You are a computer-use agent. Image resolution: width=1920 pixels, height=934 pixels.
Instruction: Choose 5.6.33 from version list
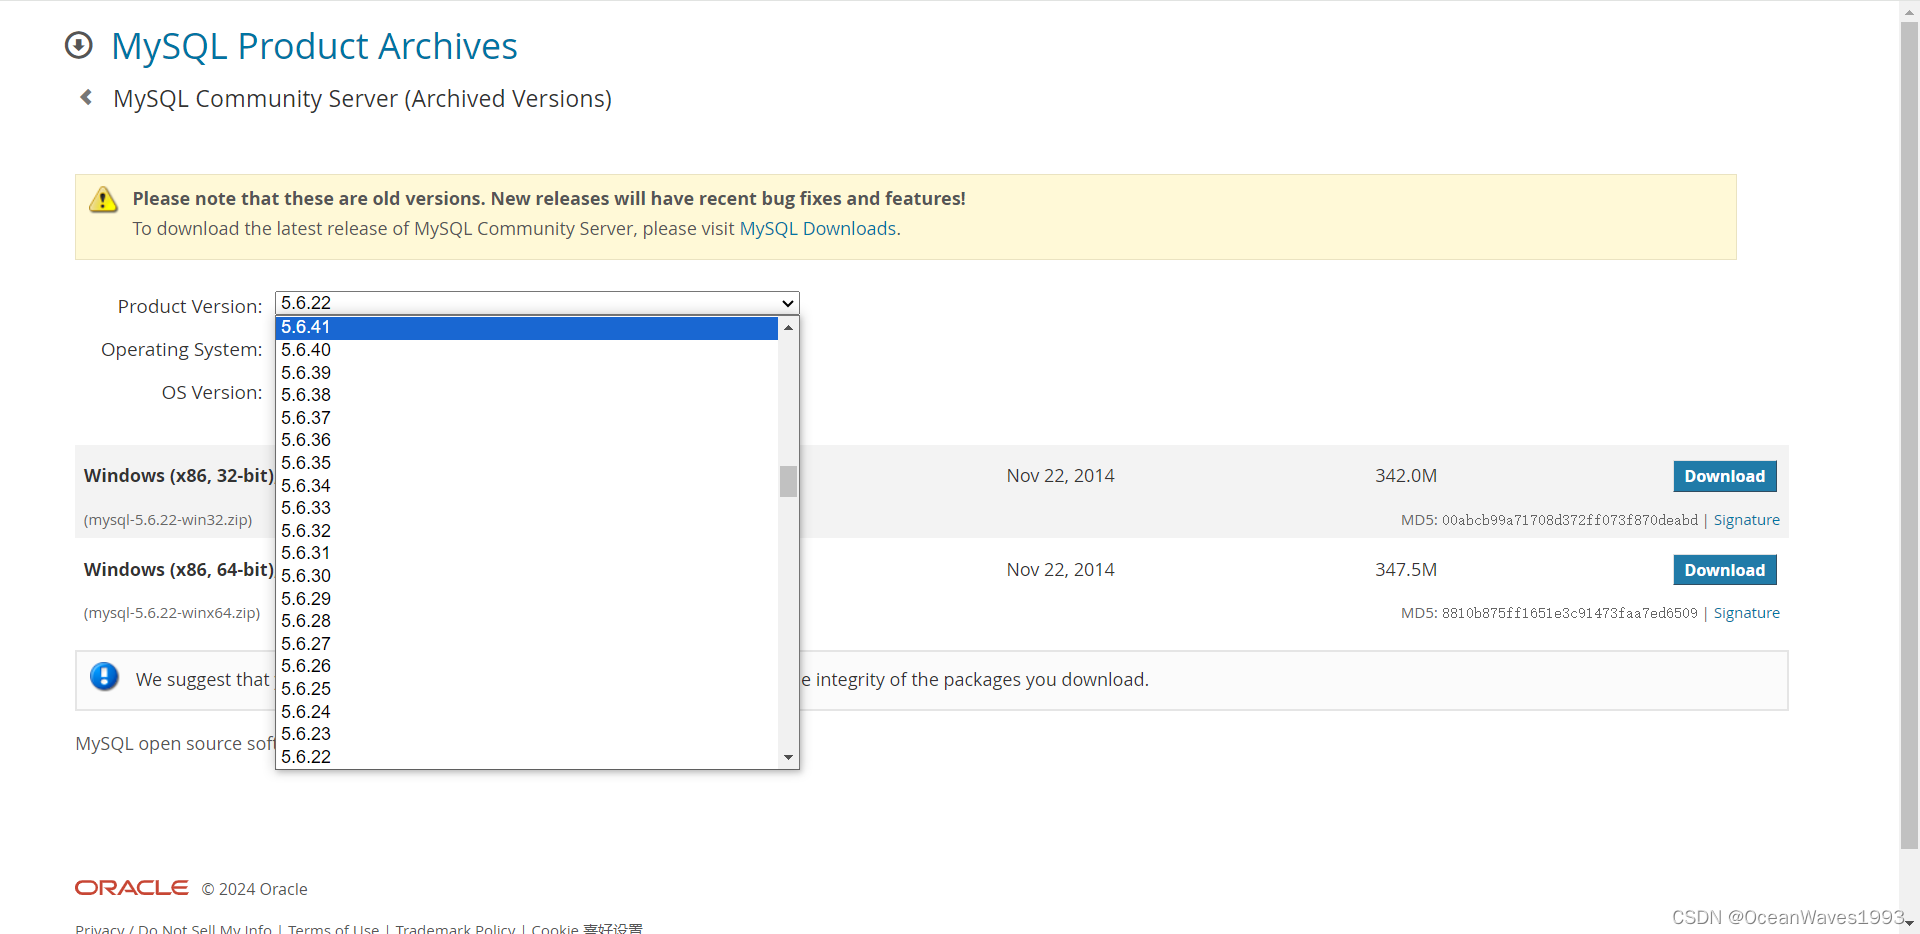(527, 508)
